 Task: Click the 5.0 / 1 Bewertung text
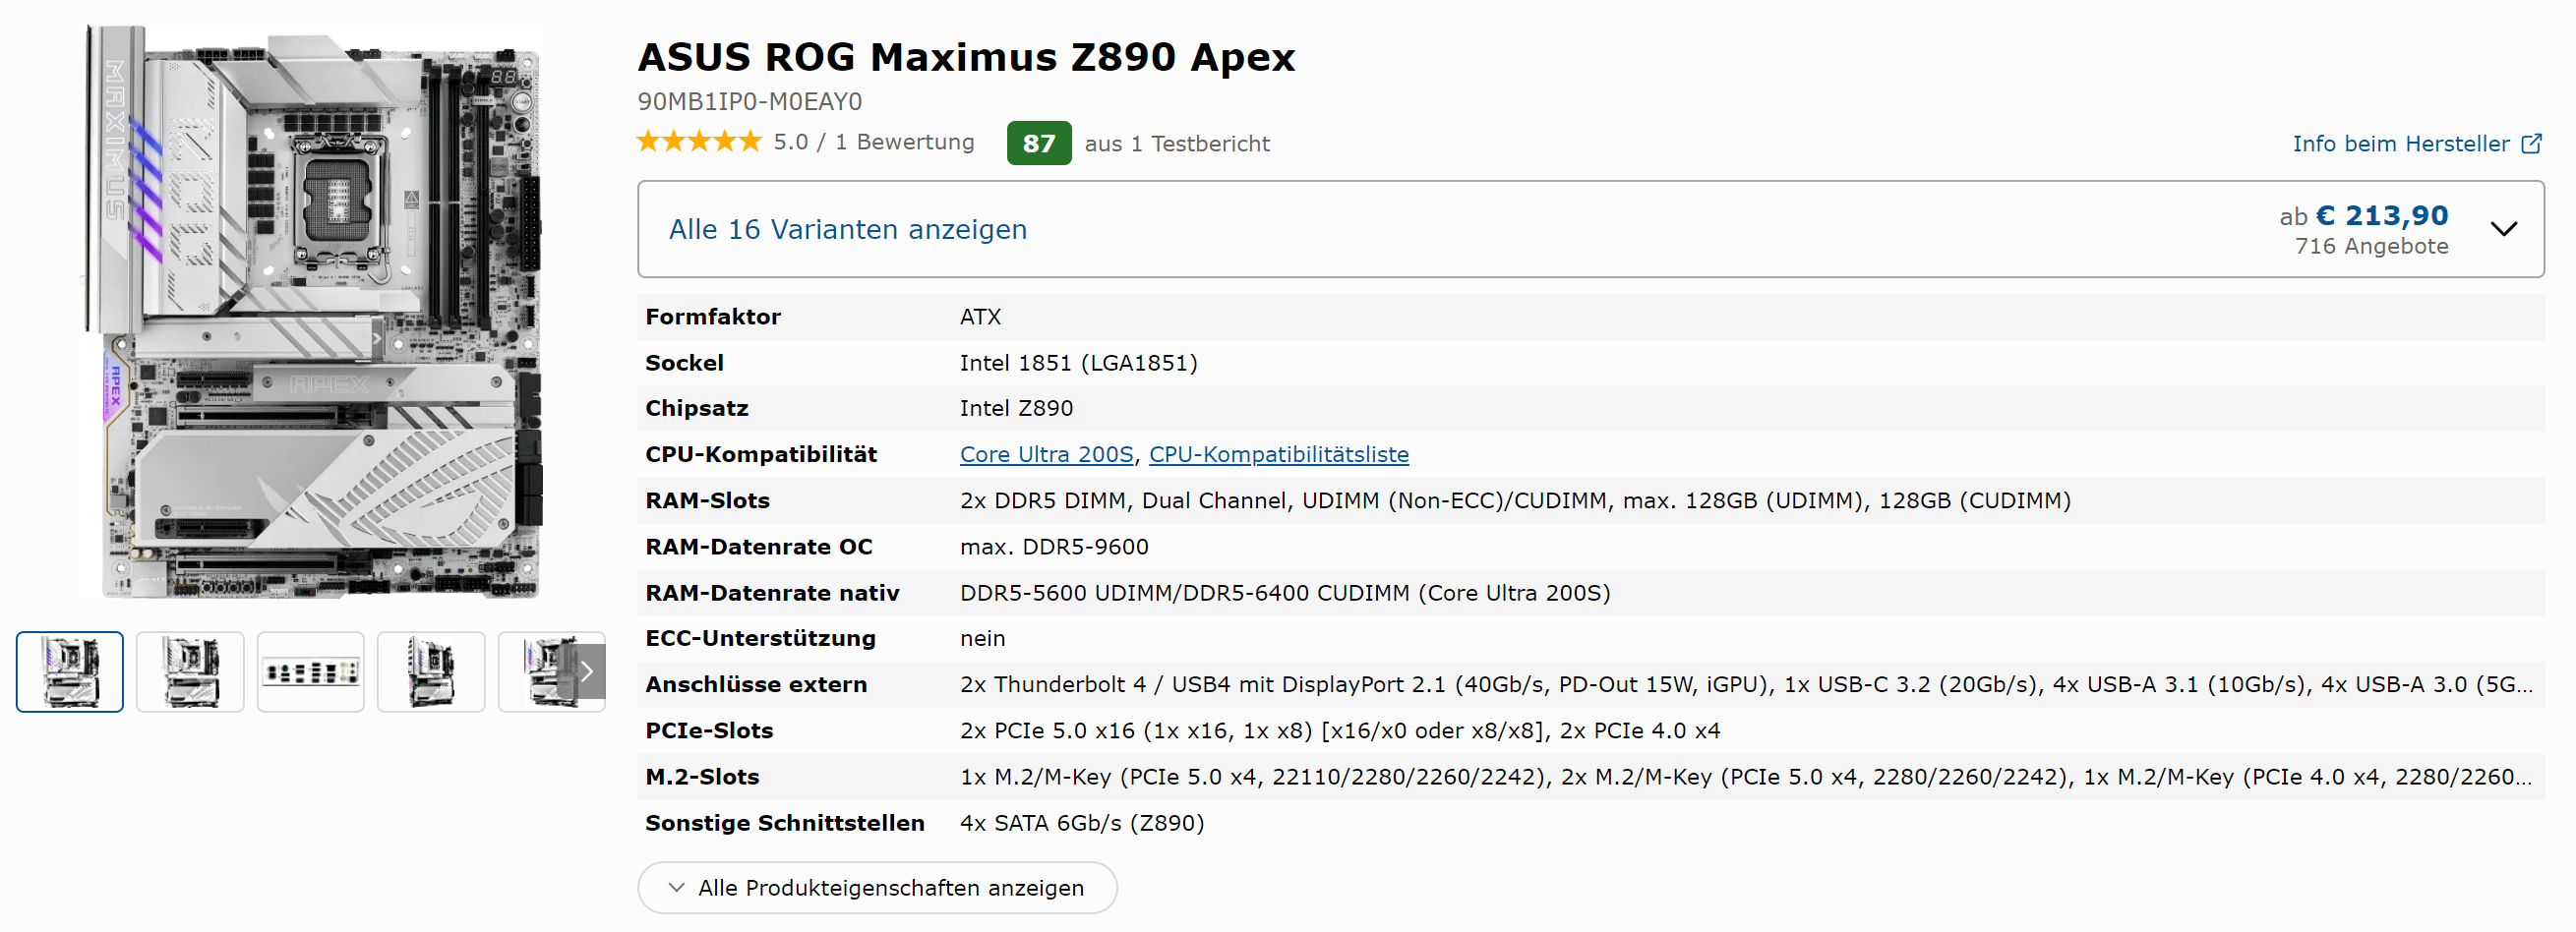pos(873,142)
